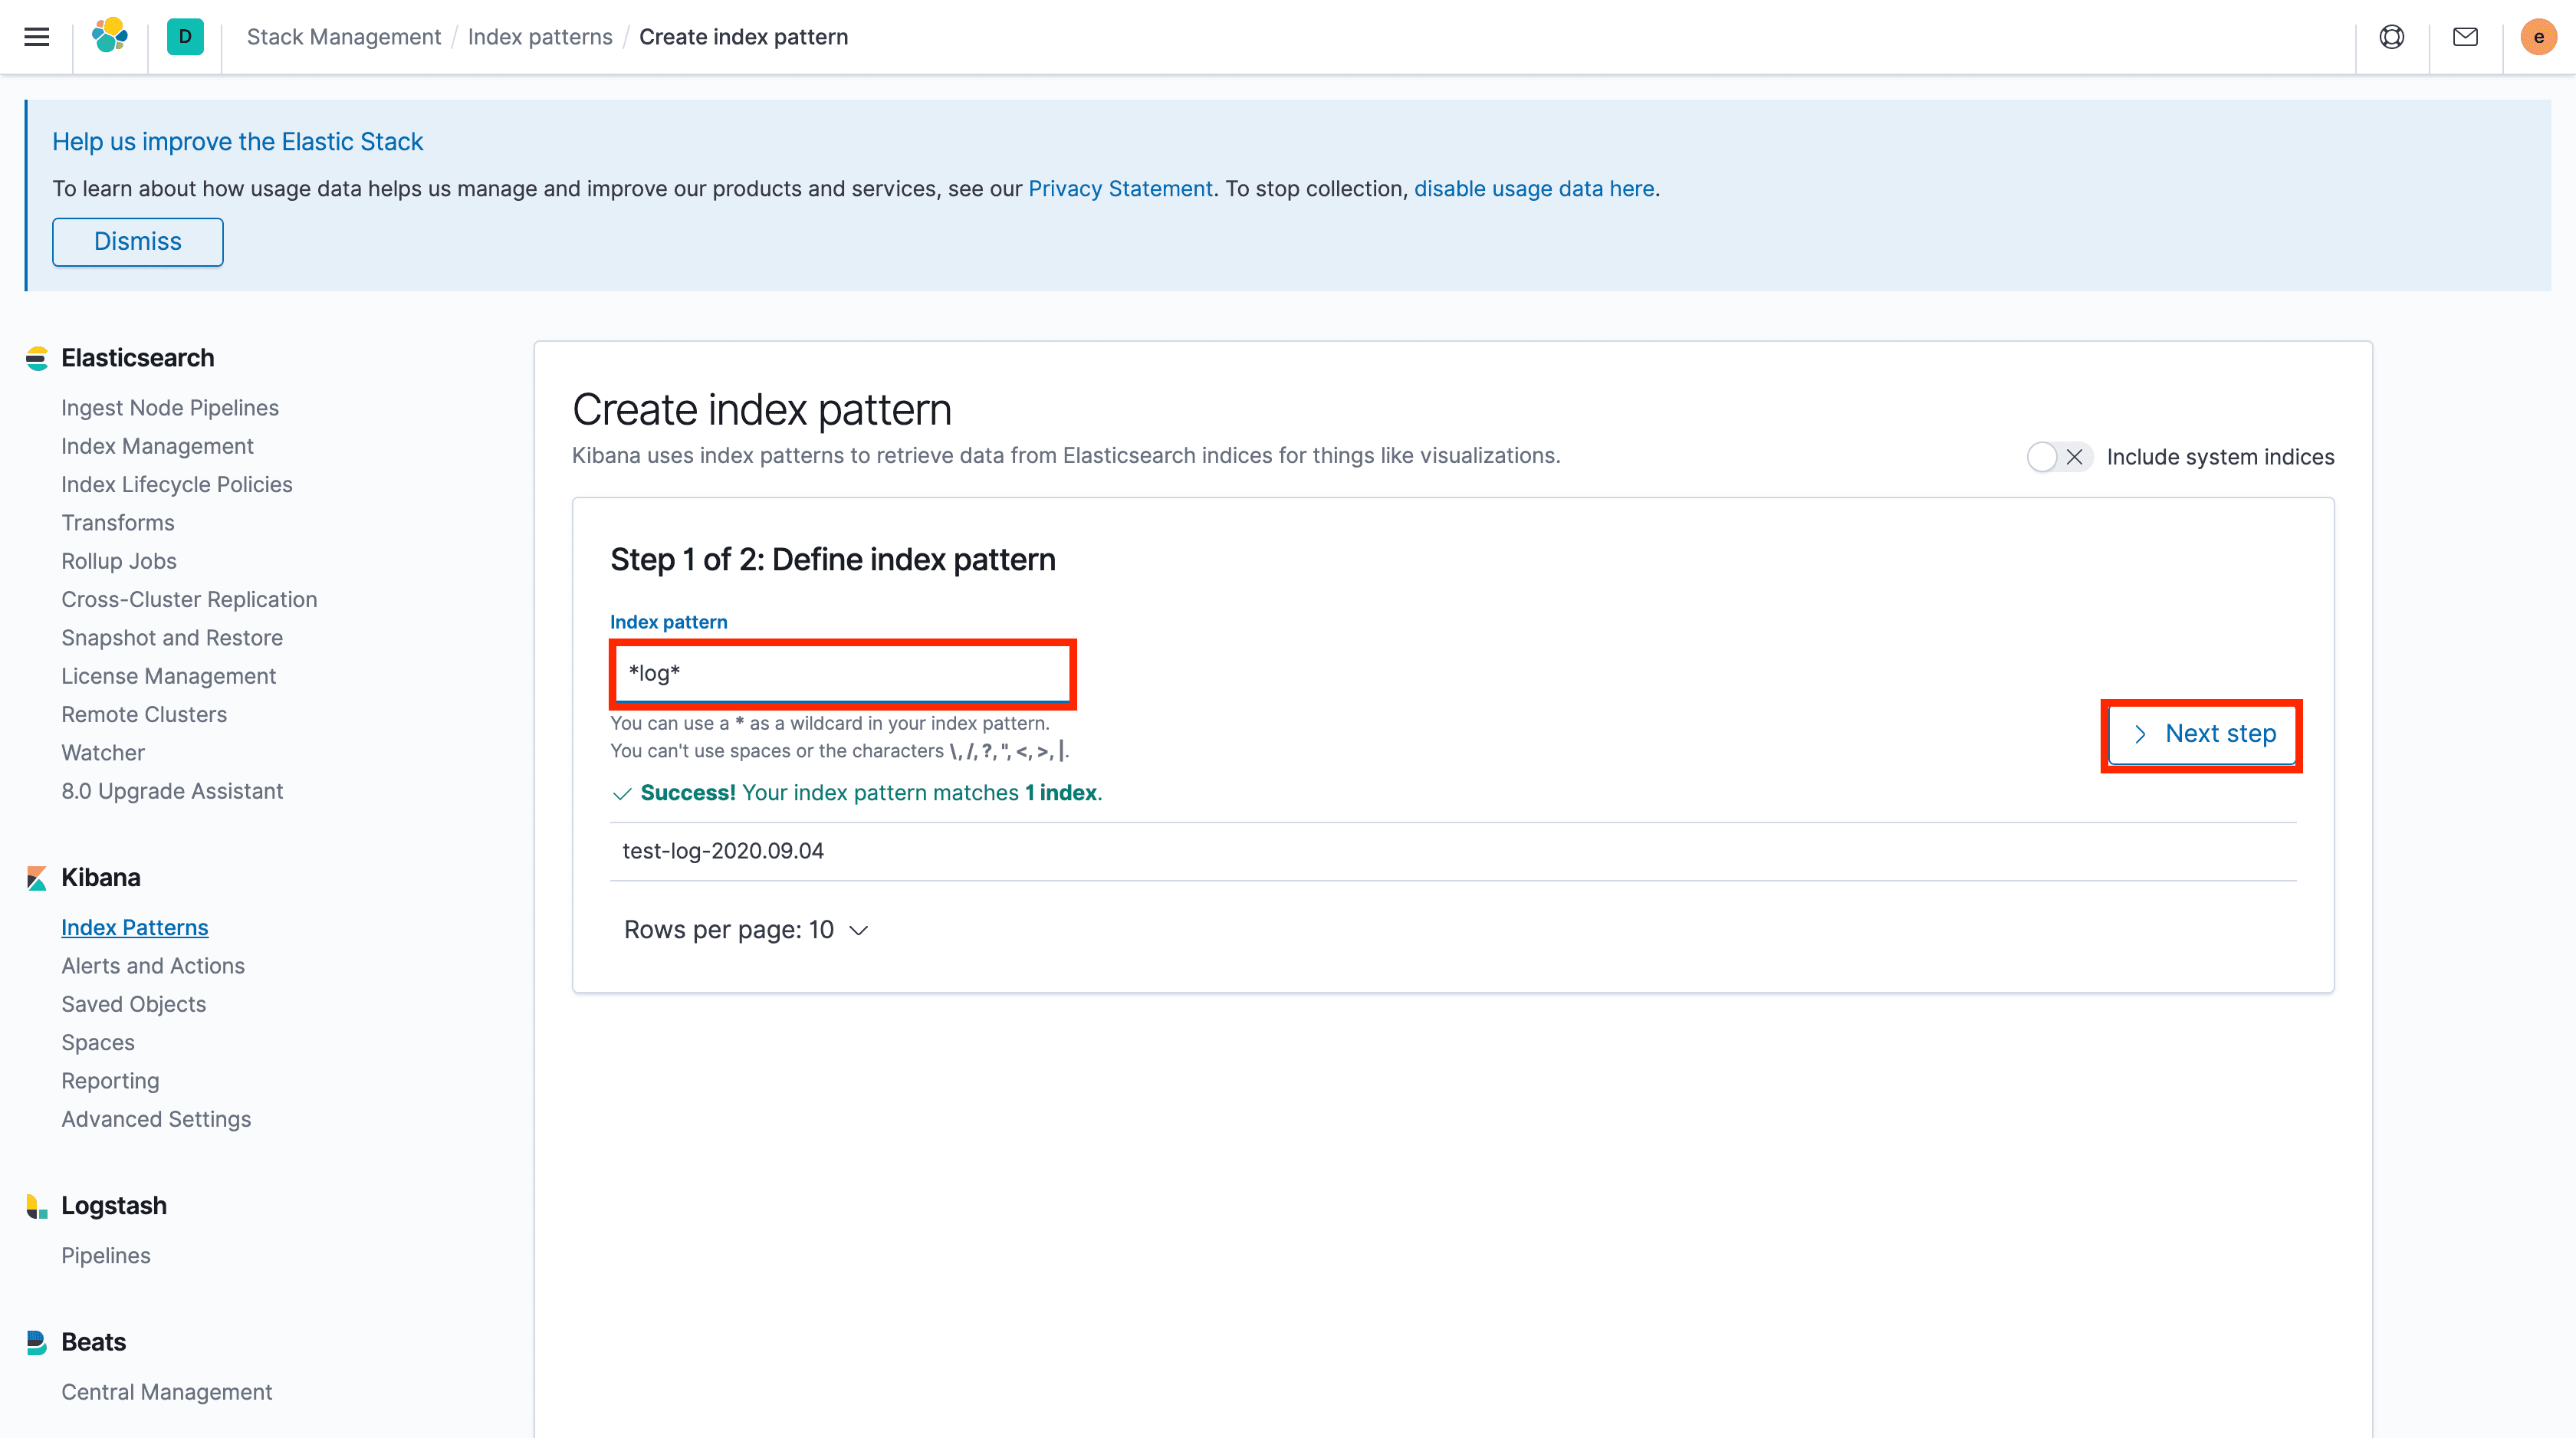Dismiss the usage data banner
The height and width of the screenshot is (1438, 2576).
pyautogui.click(x=138, y=242)
